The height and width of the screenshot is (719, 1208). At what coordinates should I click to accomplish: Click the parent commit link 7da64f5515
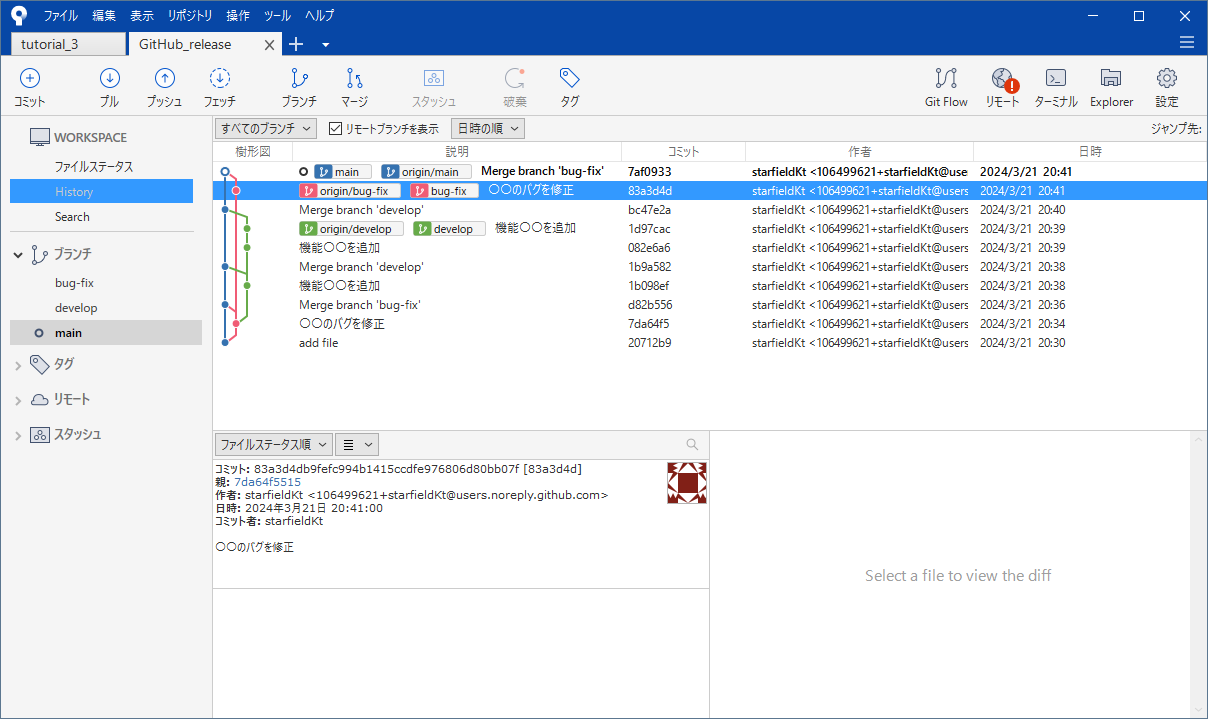267,482
